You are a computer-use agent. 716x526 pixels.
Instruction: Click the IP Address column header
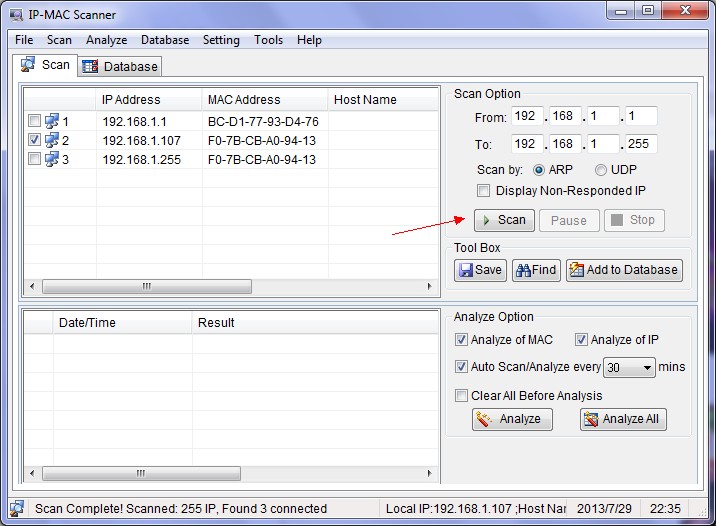point(149,100)
